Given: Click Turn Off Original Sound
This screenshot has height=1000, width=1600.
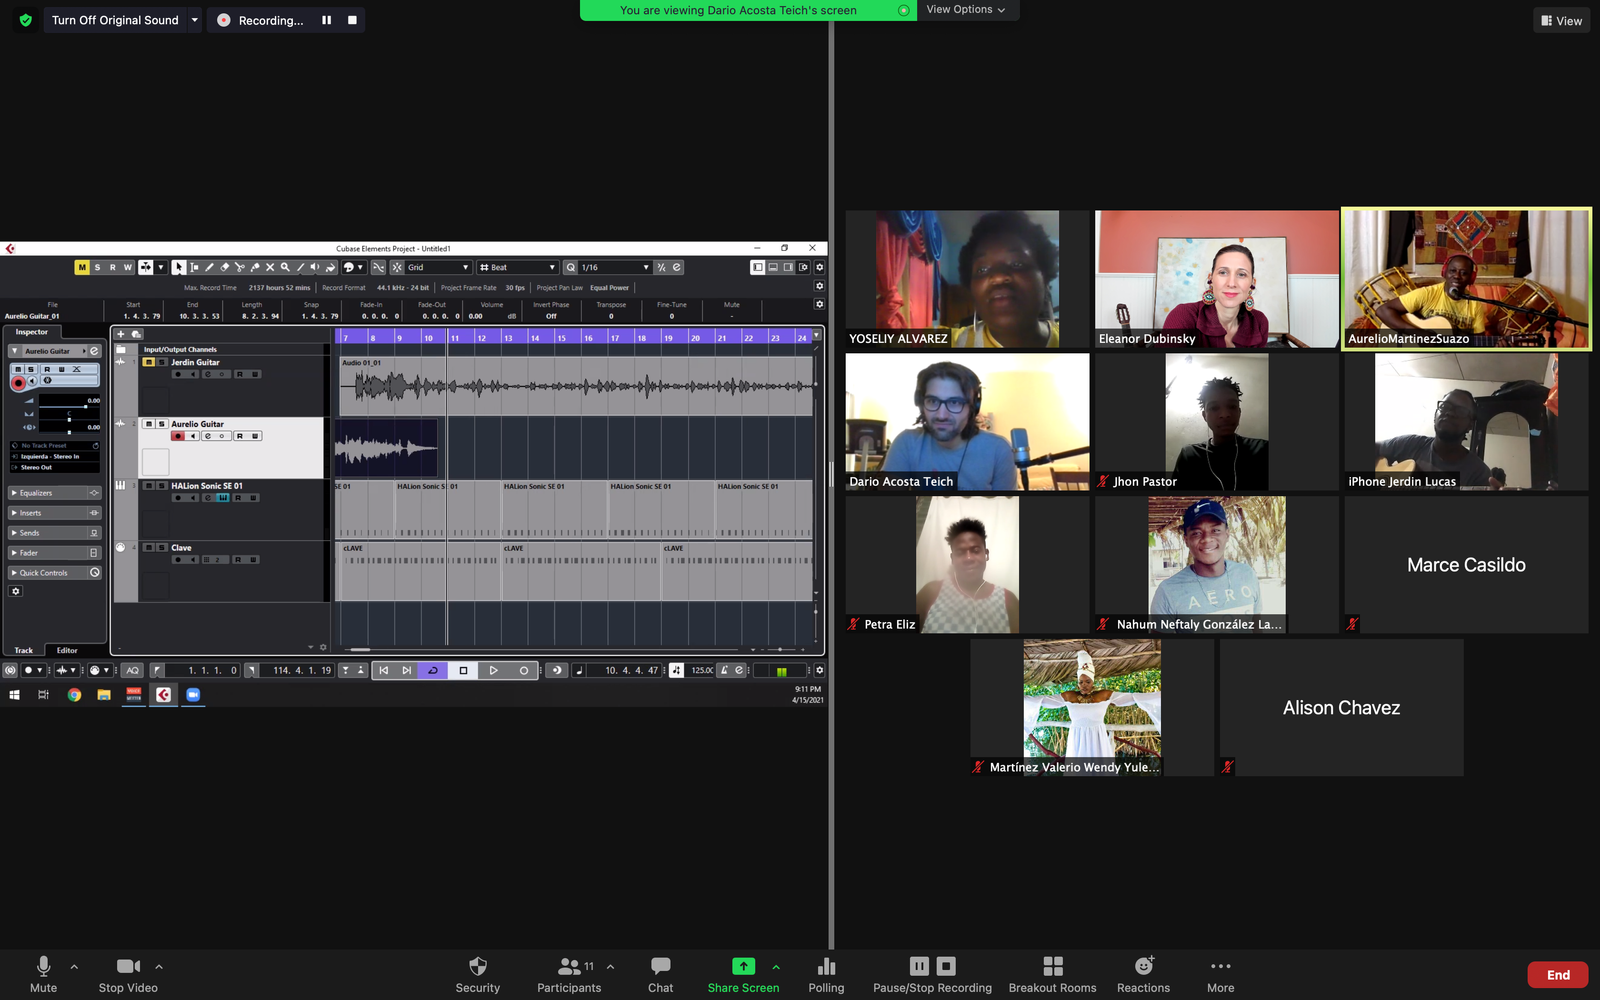Looking at the screenshot, I should pyautogui.click(x=115, y=20).
